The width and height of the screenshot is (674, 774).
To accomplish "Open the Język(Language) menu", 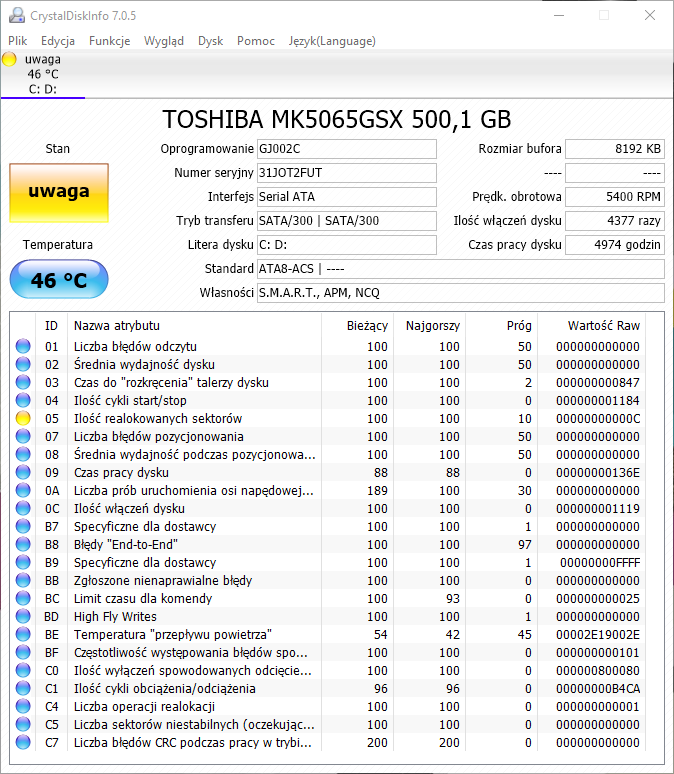I will tap(332, 41).
